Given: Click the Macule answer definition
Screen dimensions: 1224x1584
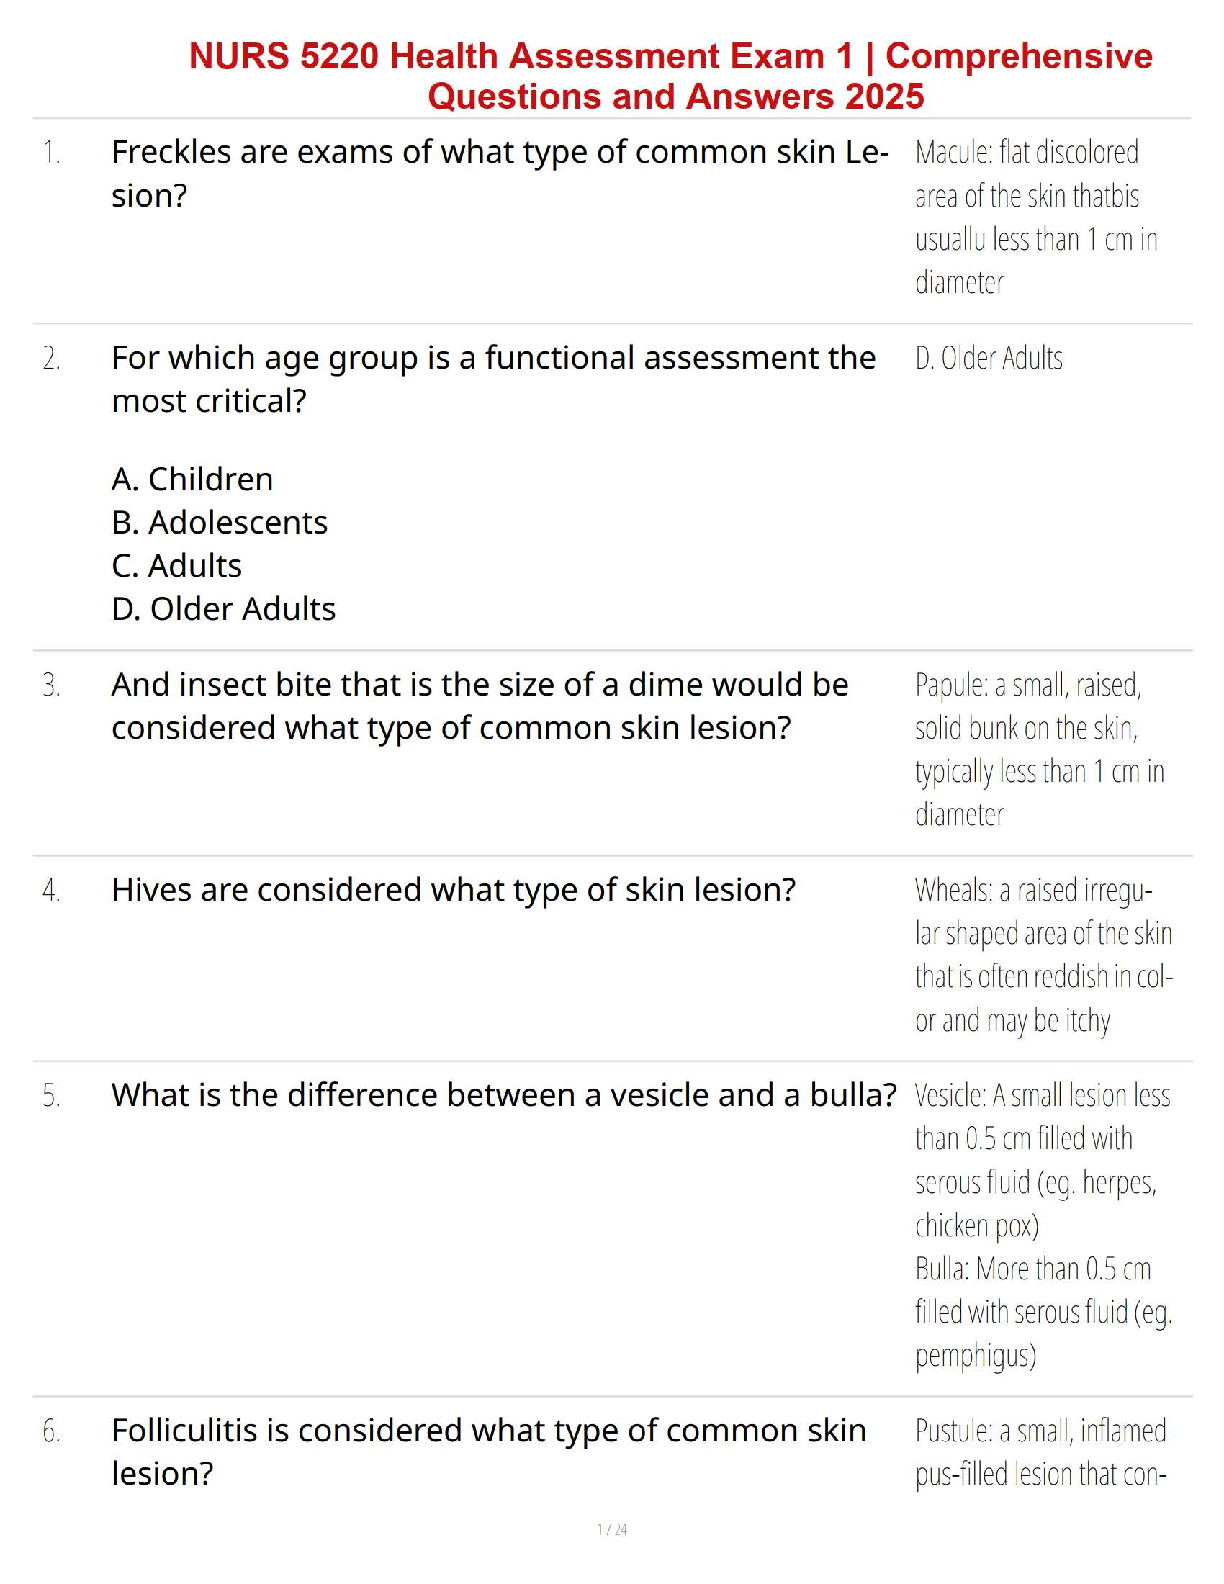Looking at the screenshot, I should (x=1036, y=216).
